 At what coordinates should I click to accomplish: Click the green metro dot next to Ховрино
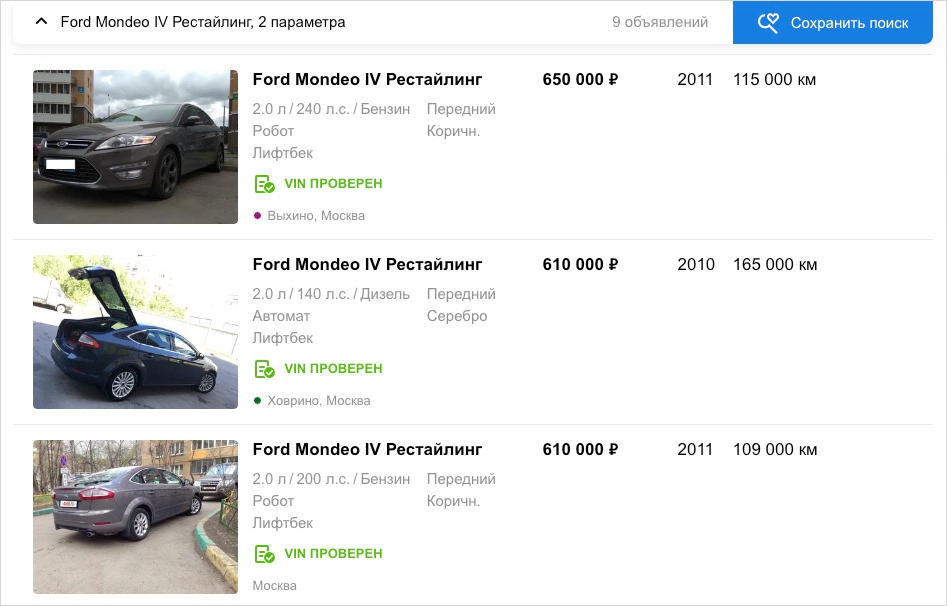coord(257,400)
